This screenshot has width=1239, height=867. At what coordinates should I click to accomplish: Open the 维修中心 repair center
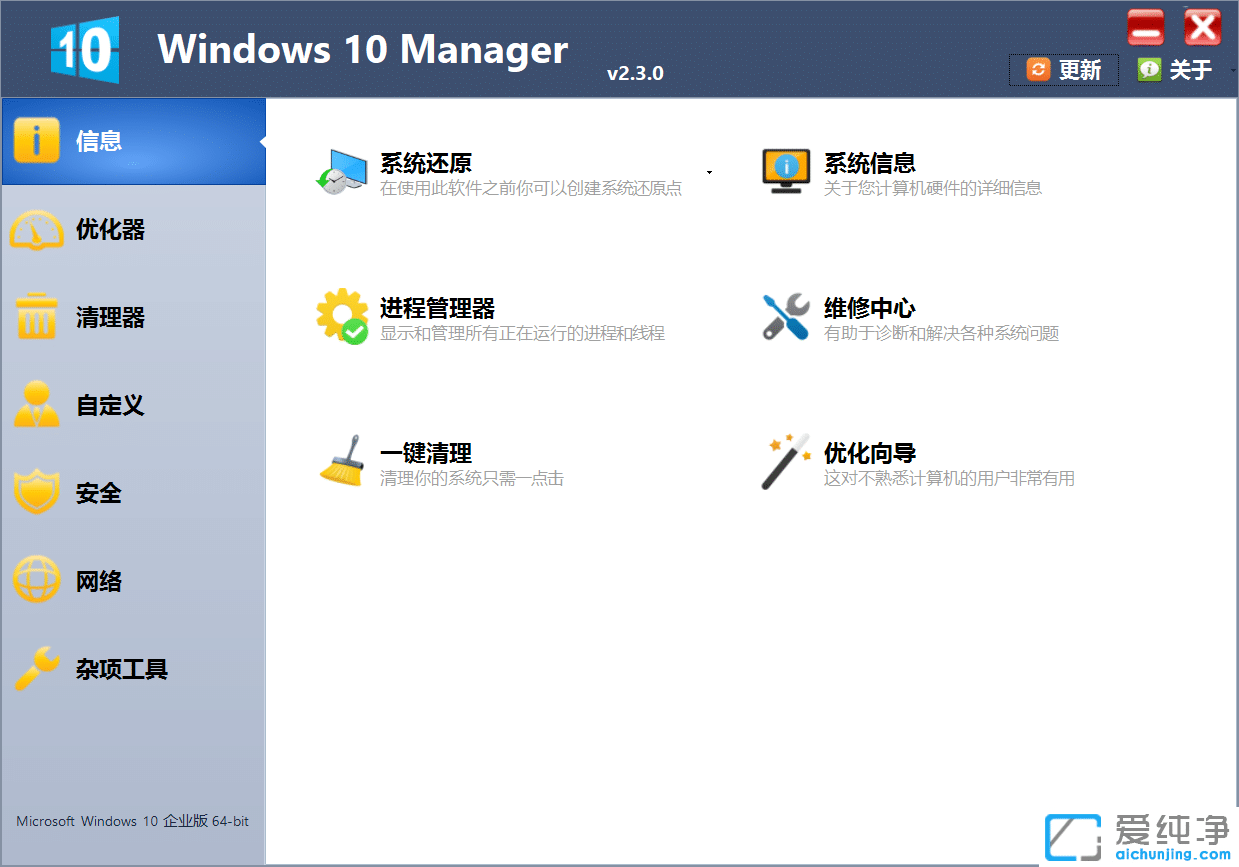coord(866,308)
